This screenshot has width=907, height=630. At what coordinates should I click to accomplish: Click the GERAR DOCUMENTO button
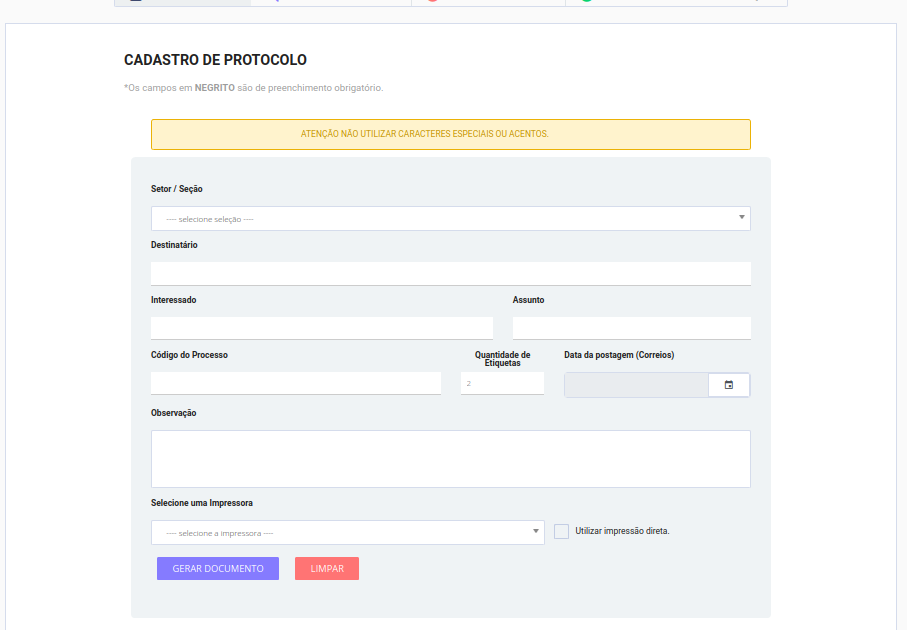tap(217, 569)
